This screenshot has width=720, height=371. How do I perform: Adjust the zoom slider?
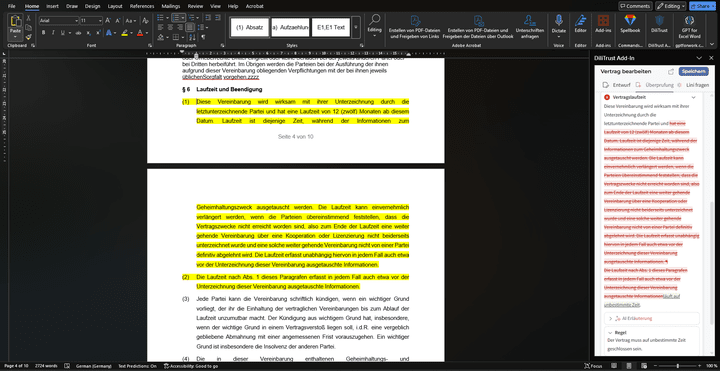click(x=677, y=366)
